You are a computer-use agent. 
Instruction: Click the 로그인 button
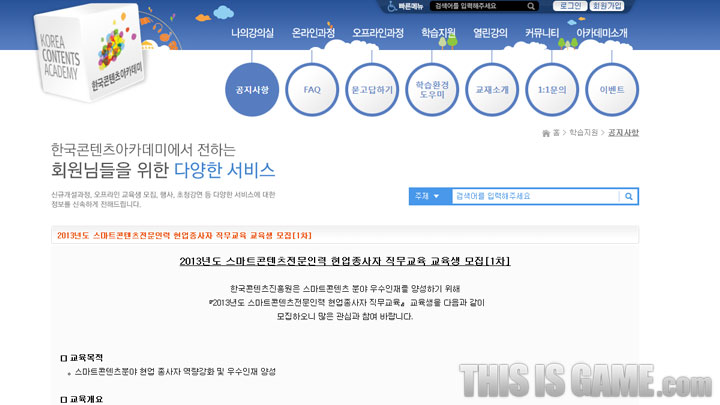(x=570, y=6)
